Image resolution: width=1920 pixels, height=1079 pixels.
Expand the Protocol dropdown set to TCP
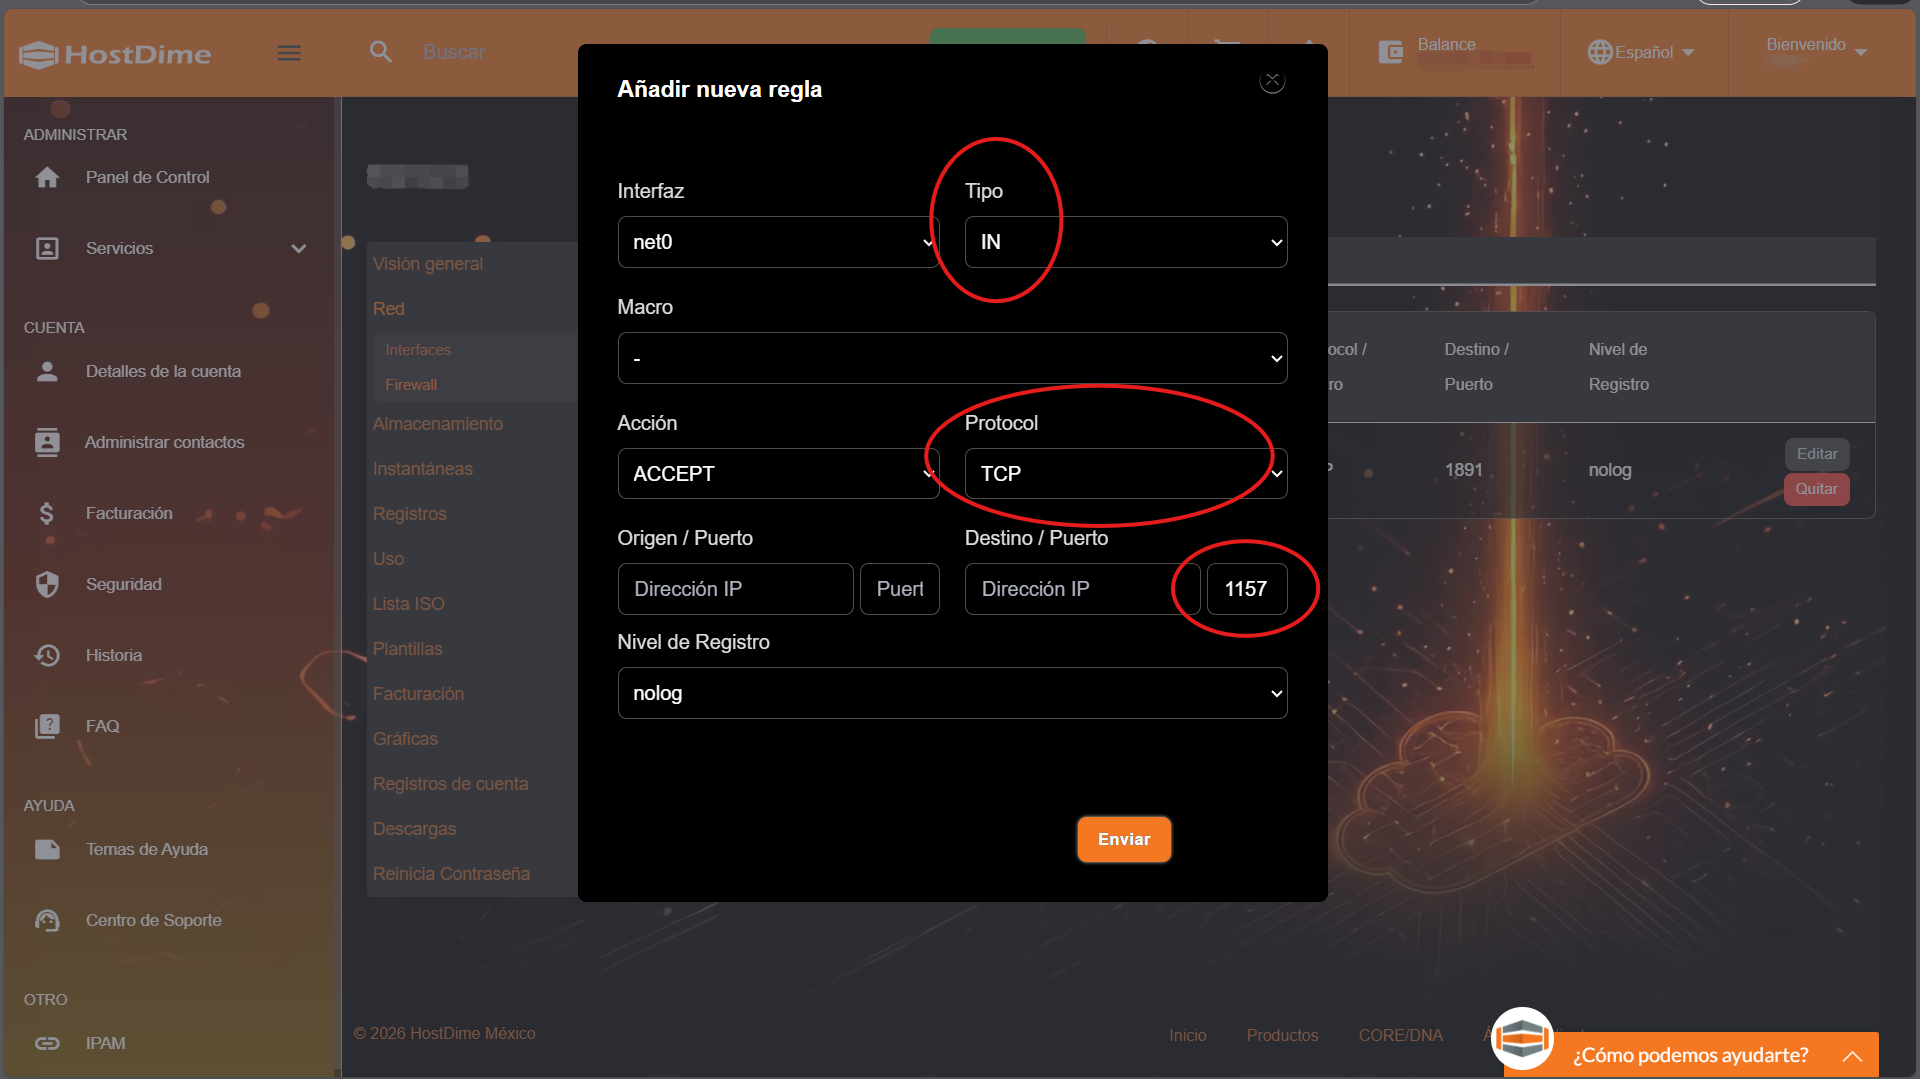tap(1125, 474)
